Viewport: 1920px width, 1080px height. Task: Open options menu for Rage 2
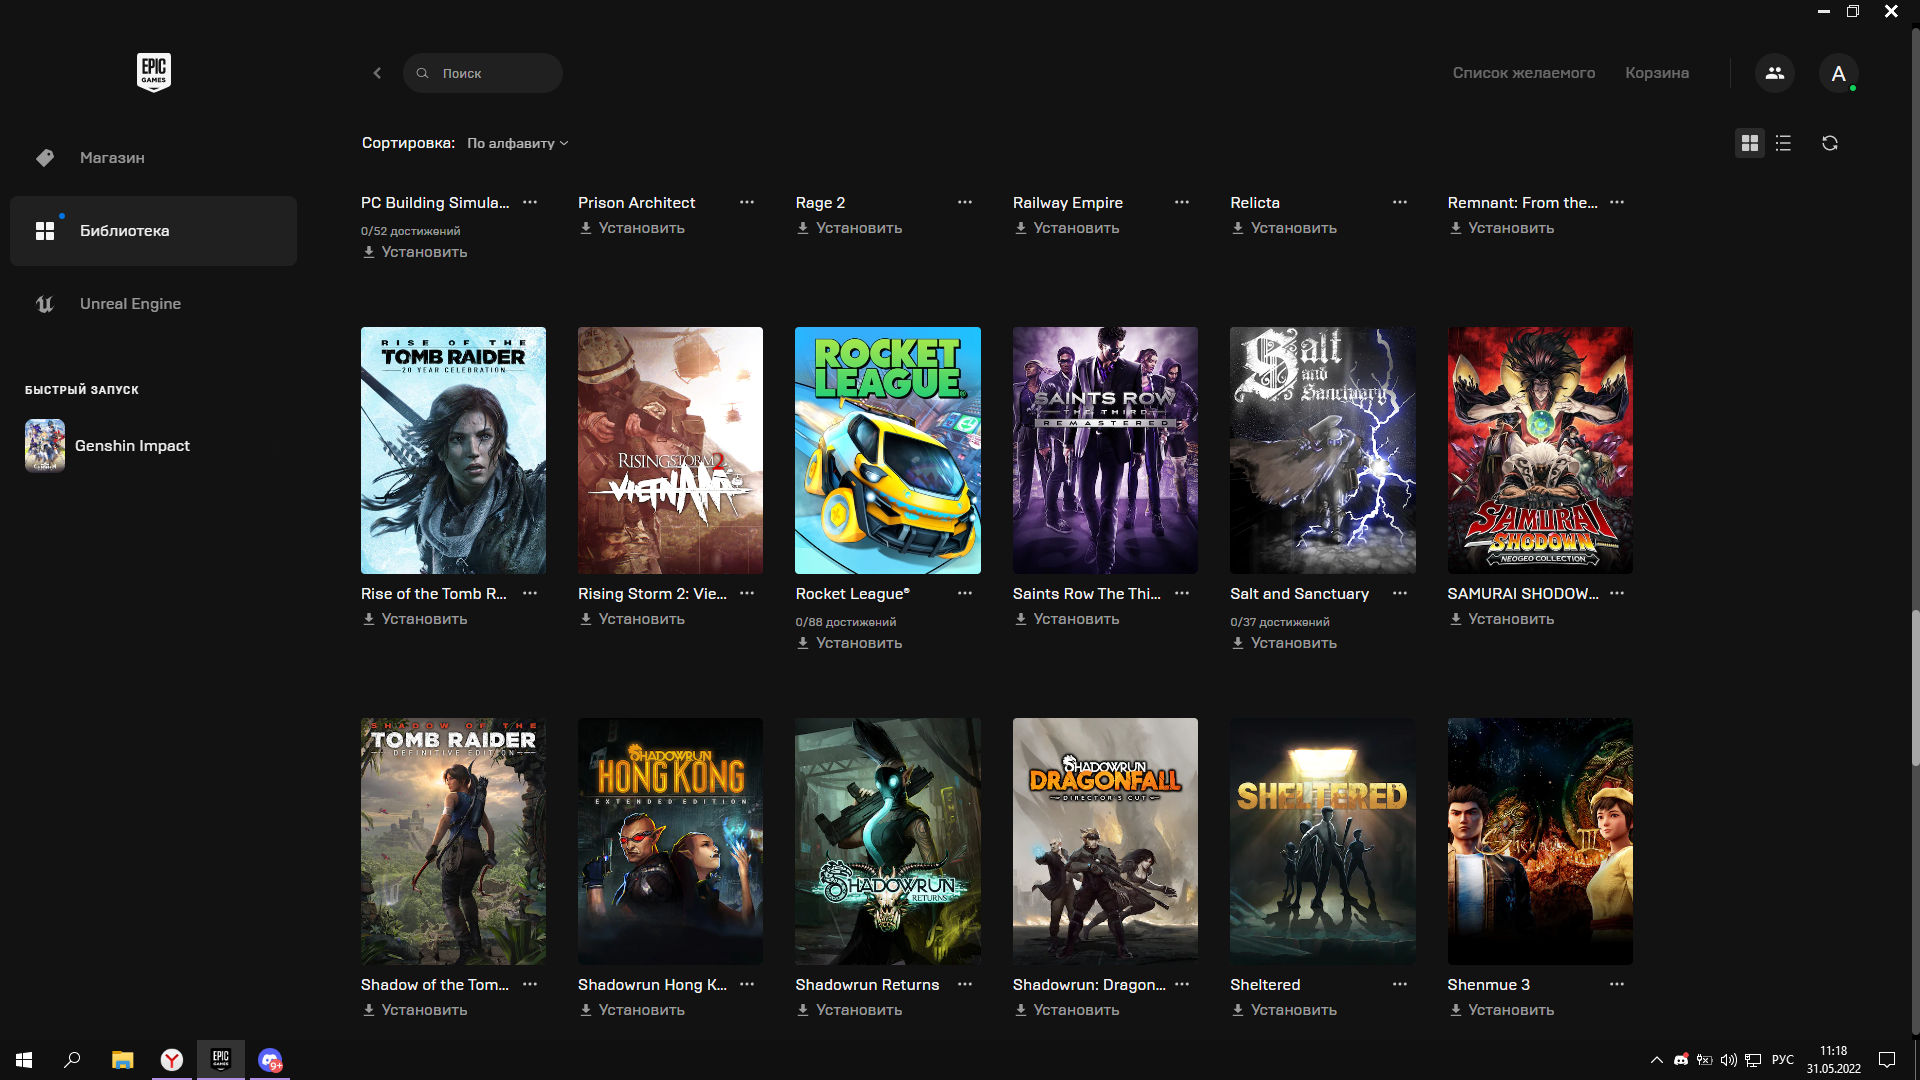[x=965, y=202]
